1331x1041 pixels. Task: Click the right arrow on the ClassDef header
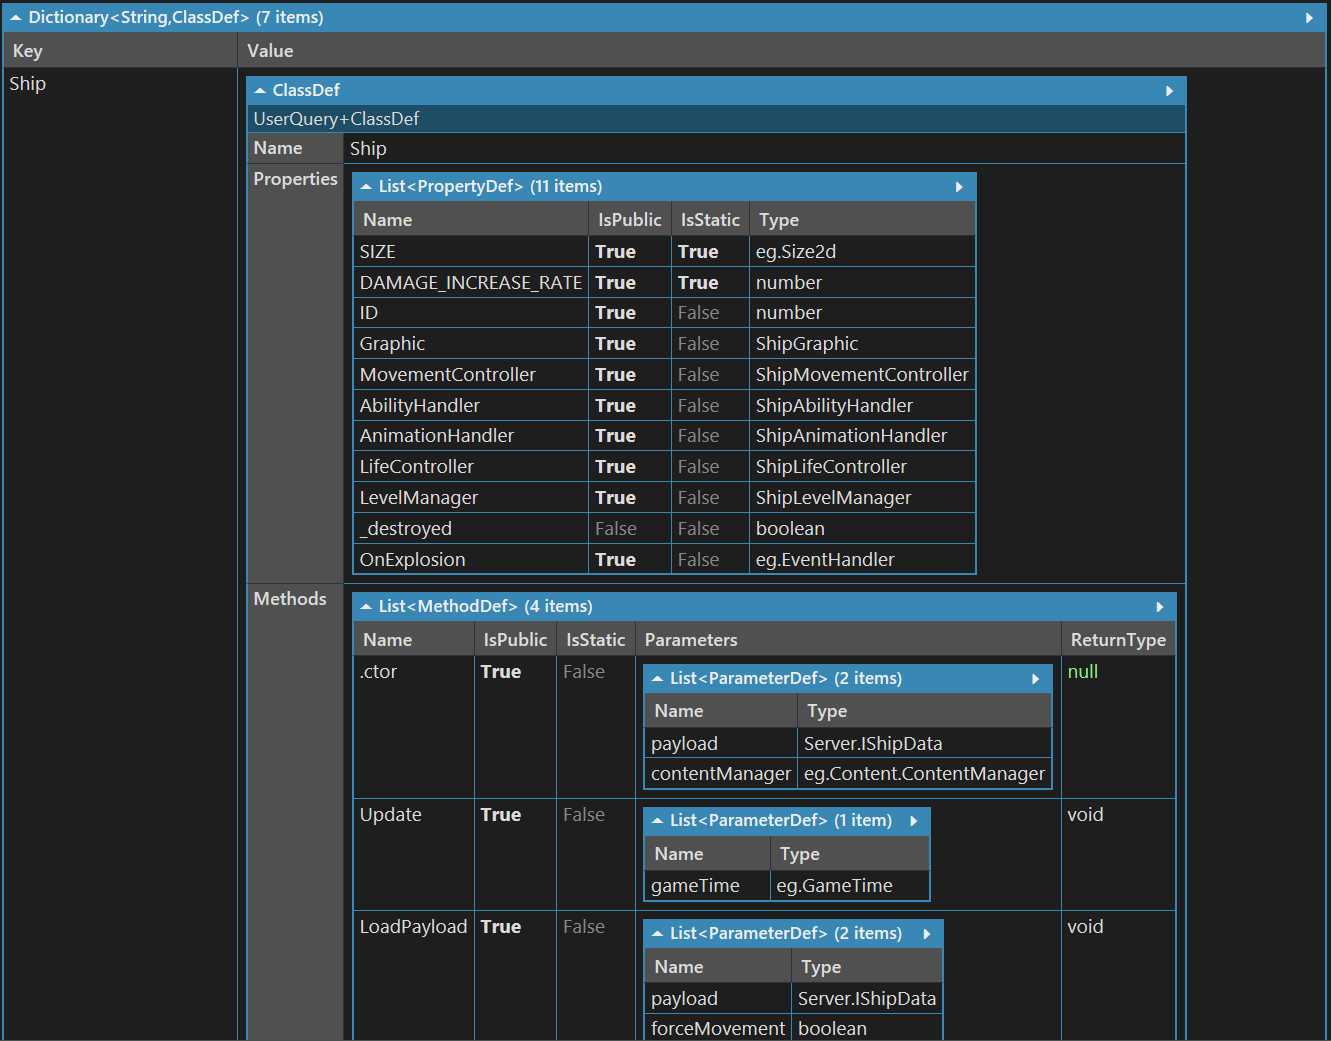coord(1169,91)
